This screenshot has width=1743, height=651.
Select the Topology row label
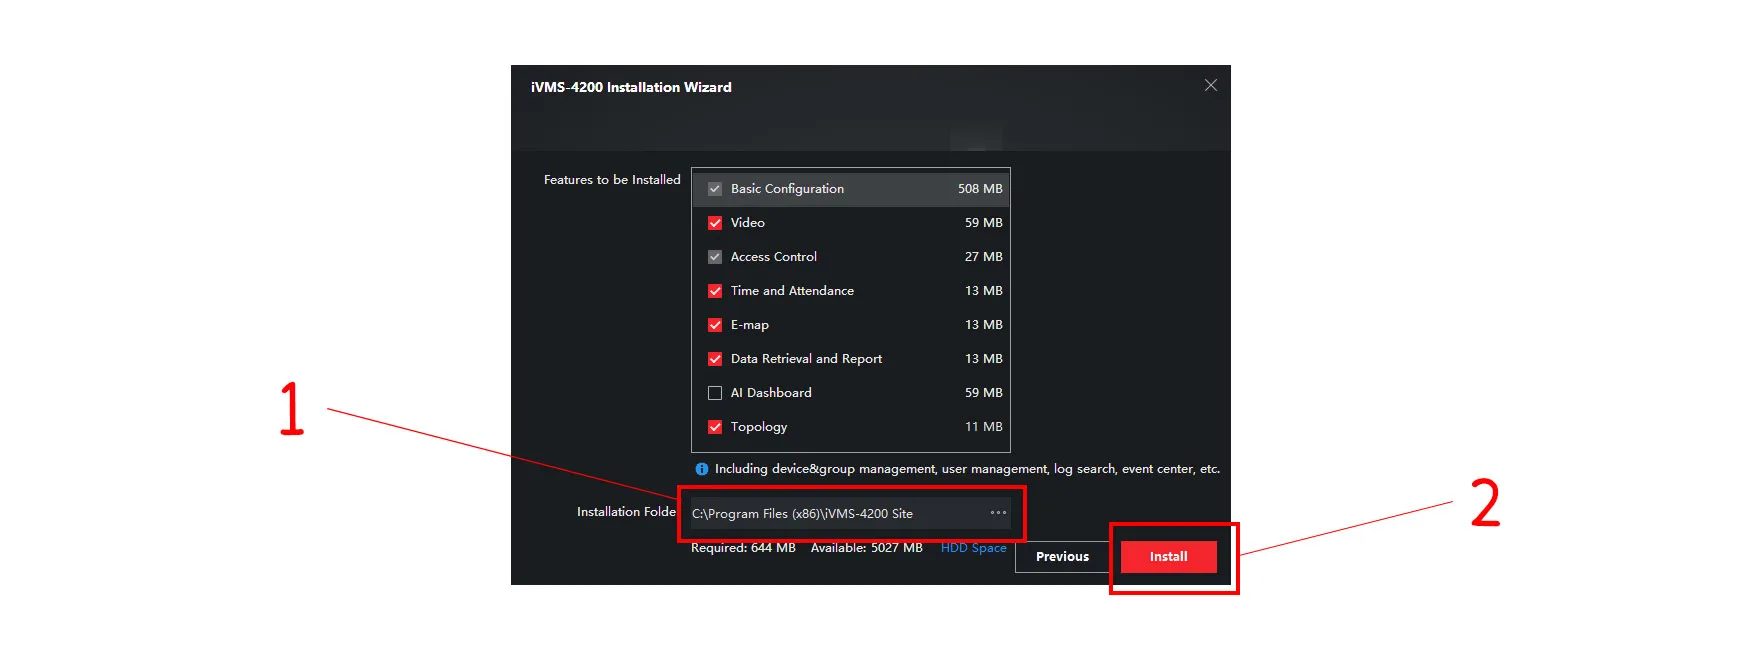[x=758, y=427]
